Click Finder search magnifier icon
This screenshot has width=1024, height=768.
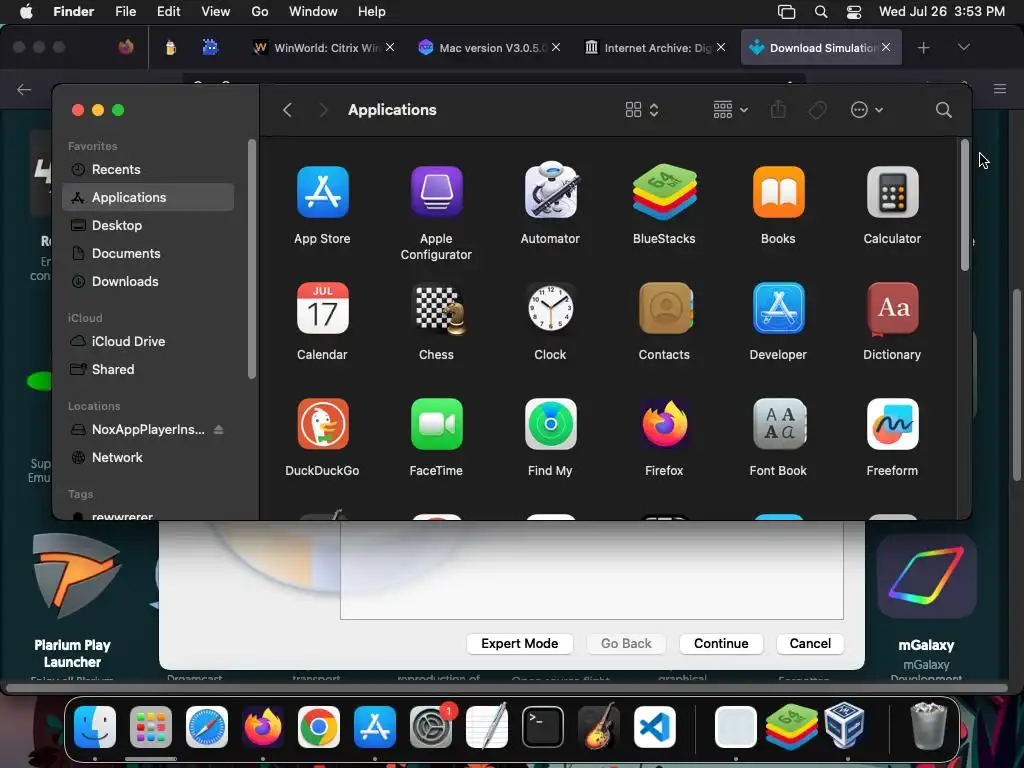click(x=943, y=110)
